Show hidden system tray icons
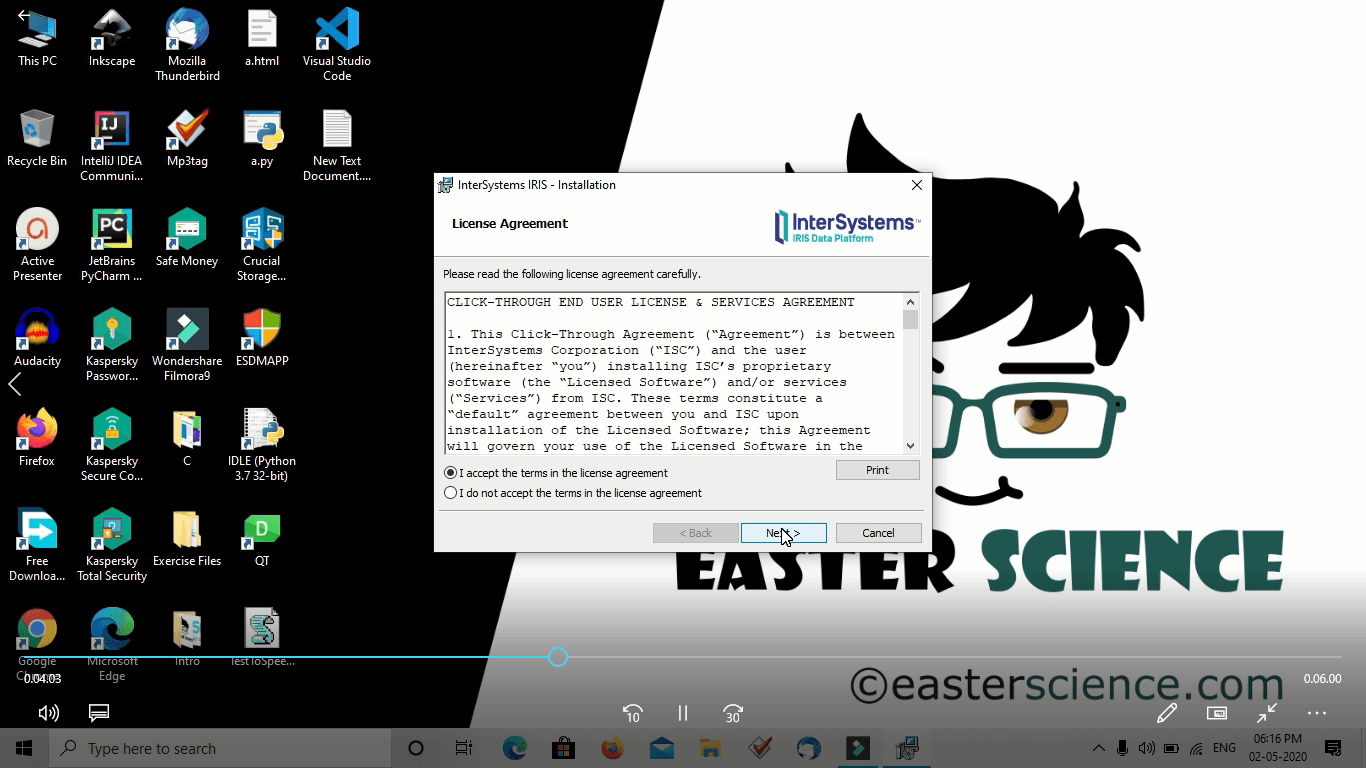The width and height of the screenshot is (1366, 768). pyautogui.click(x=1098, y=748)
